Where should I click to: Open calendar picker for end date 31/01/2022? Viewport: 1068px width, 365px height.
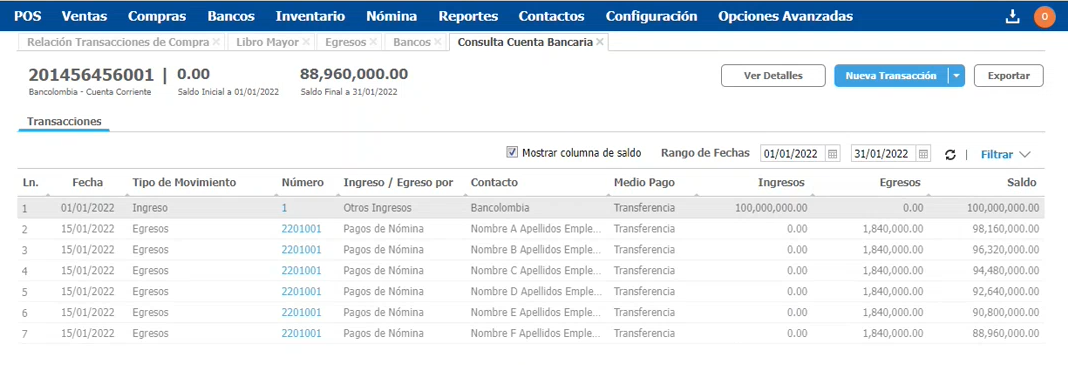[x=924, y=154]
